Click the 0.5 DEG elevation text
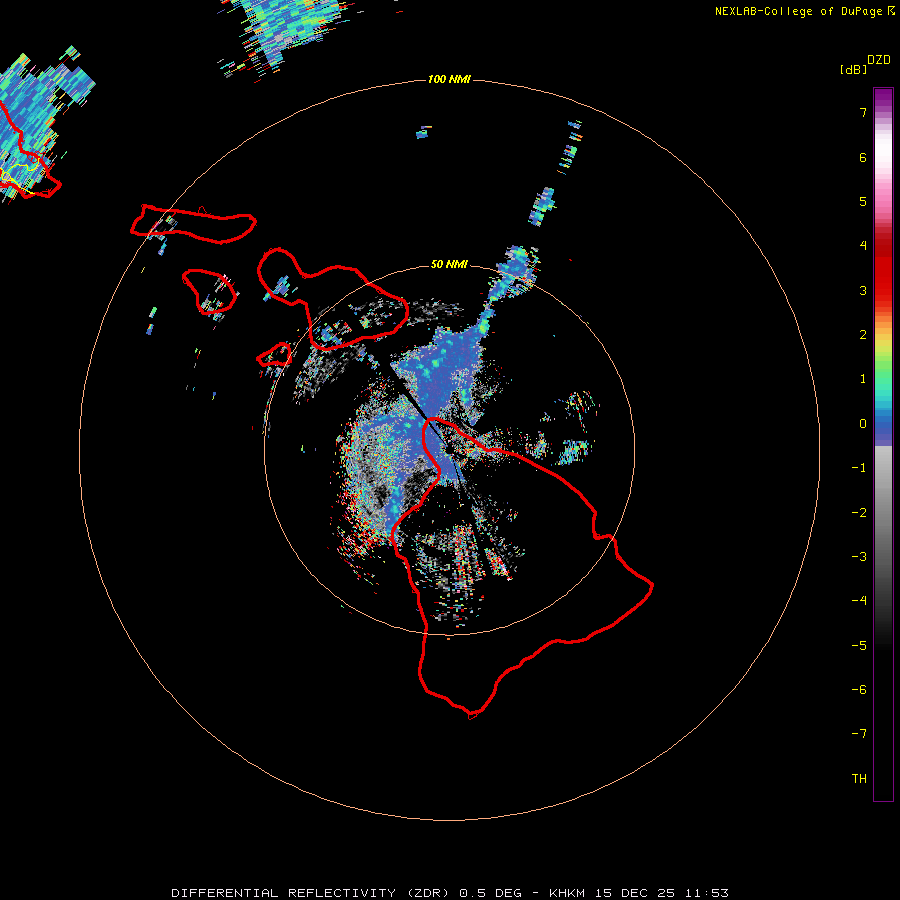This screenshot has width=900, height=900. point(491,893)
